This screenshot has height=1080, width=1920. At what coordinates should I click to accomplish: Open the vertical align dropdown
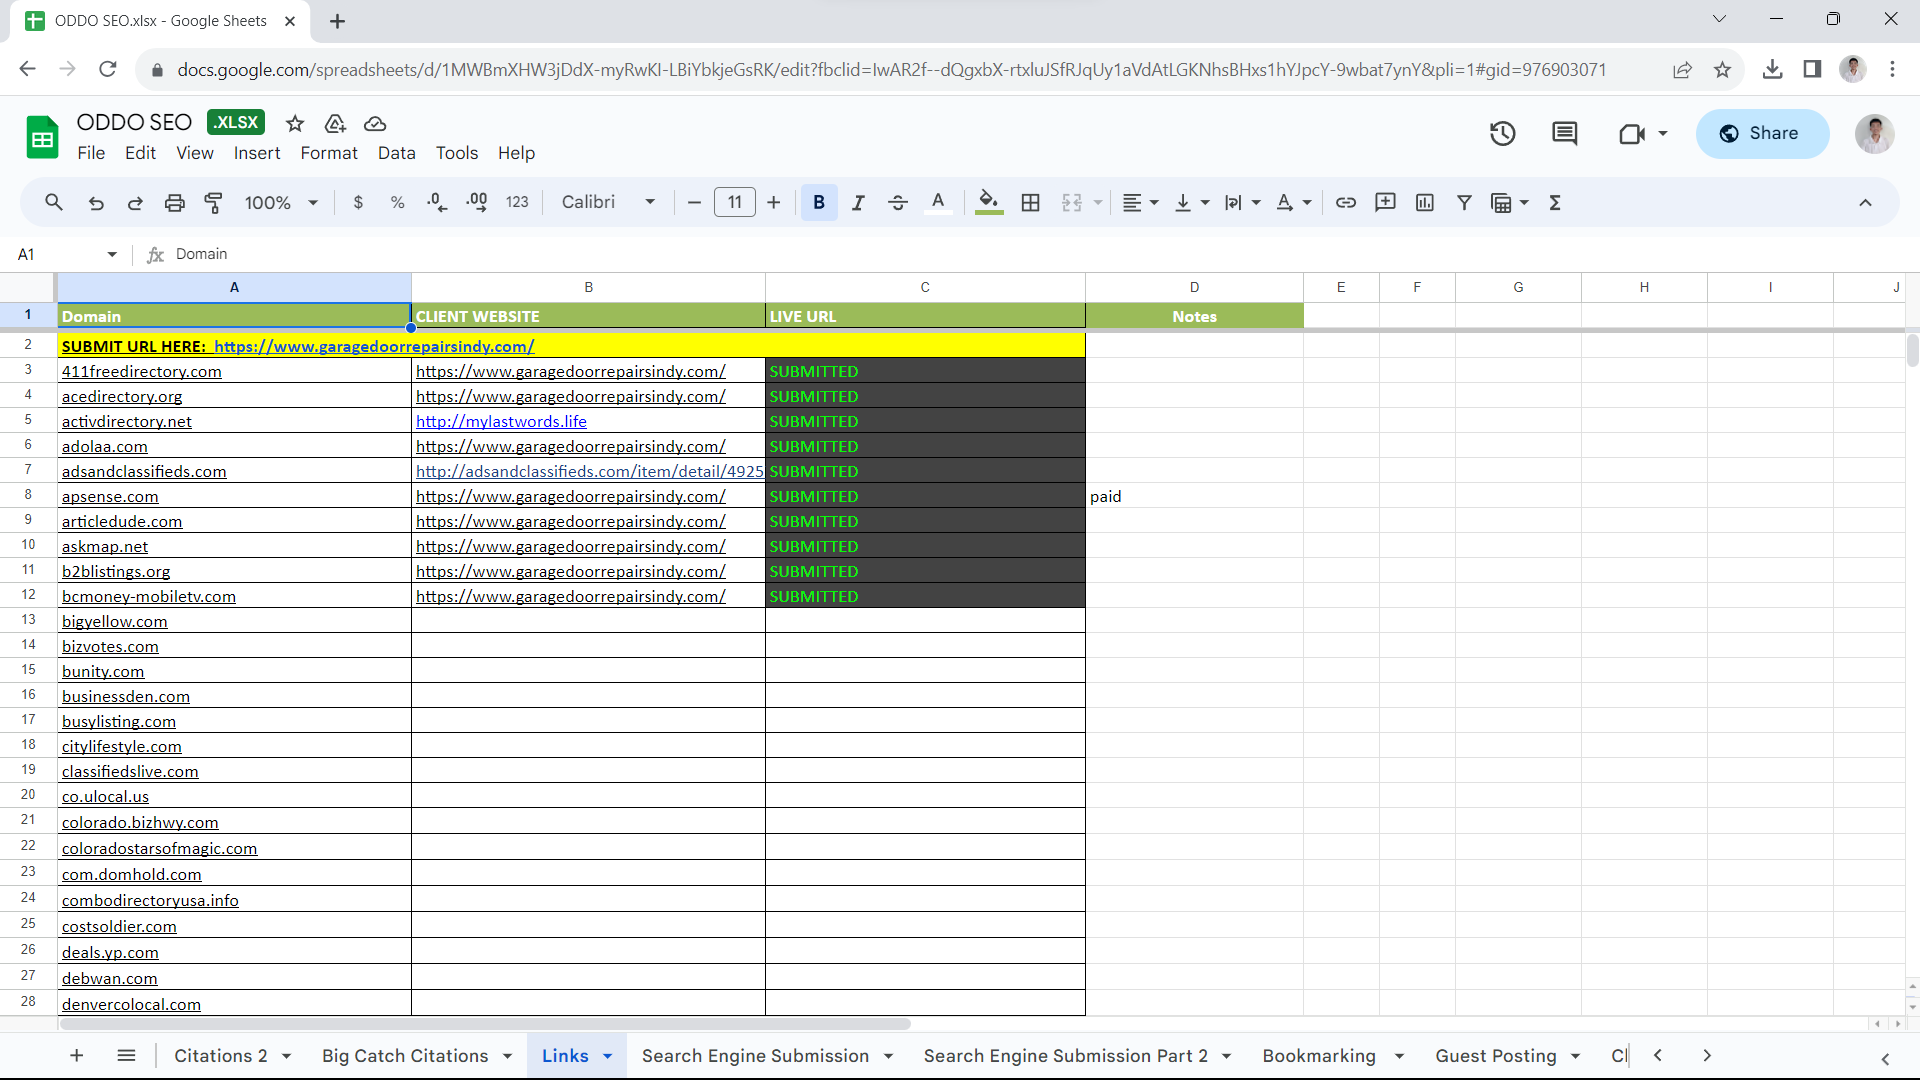(1192, 203)
